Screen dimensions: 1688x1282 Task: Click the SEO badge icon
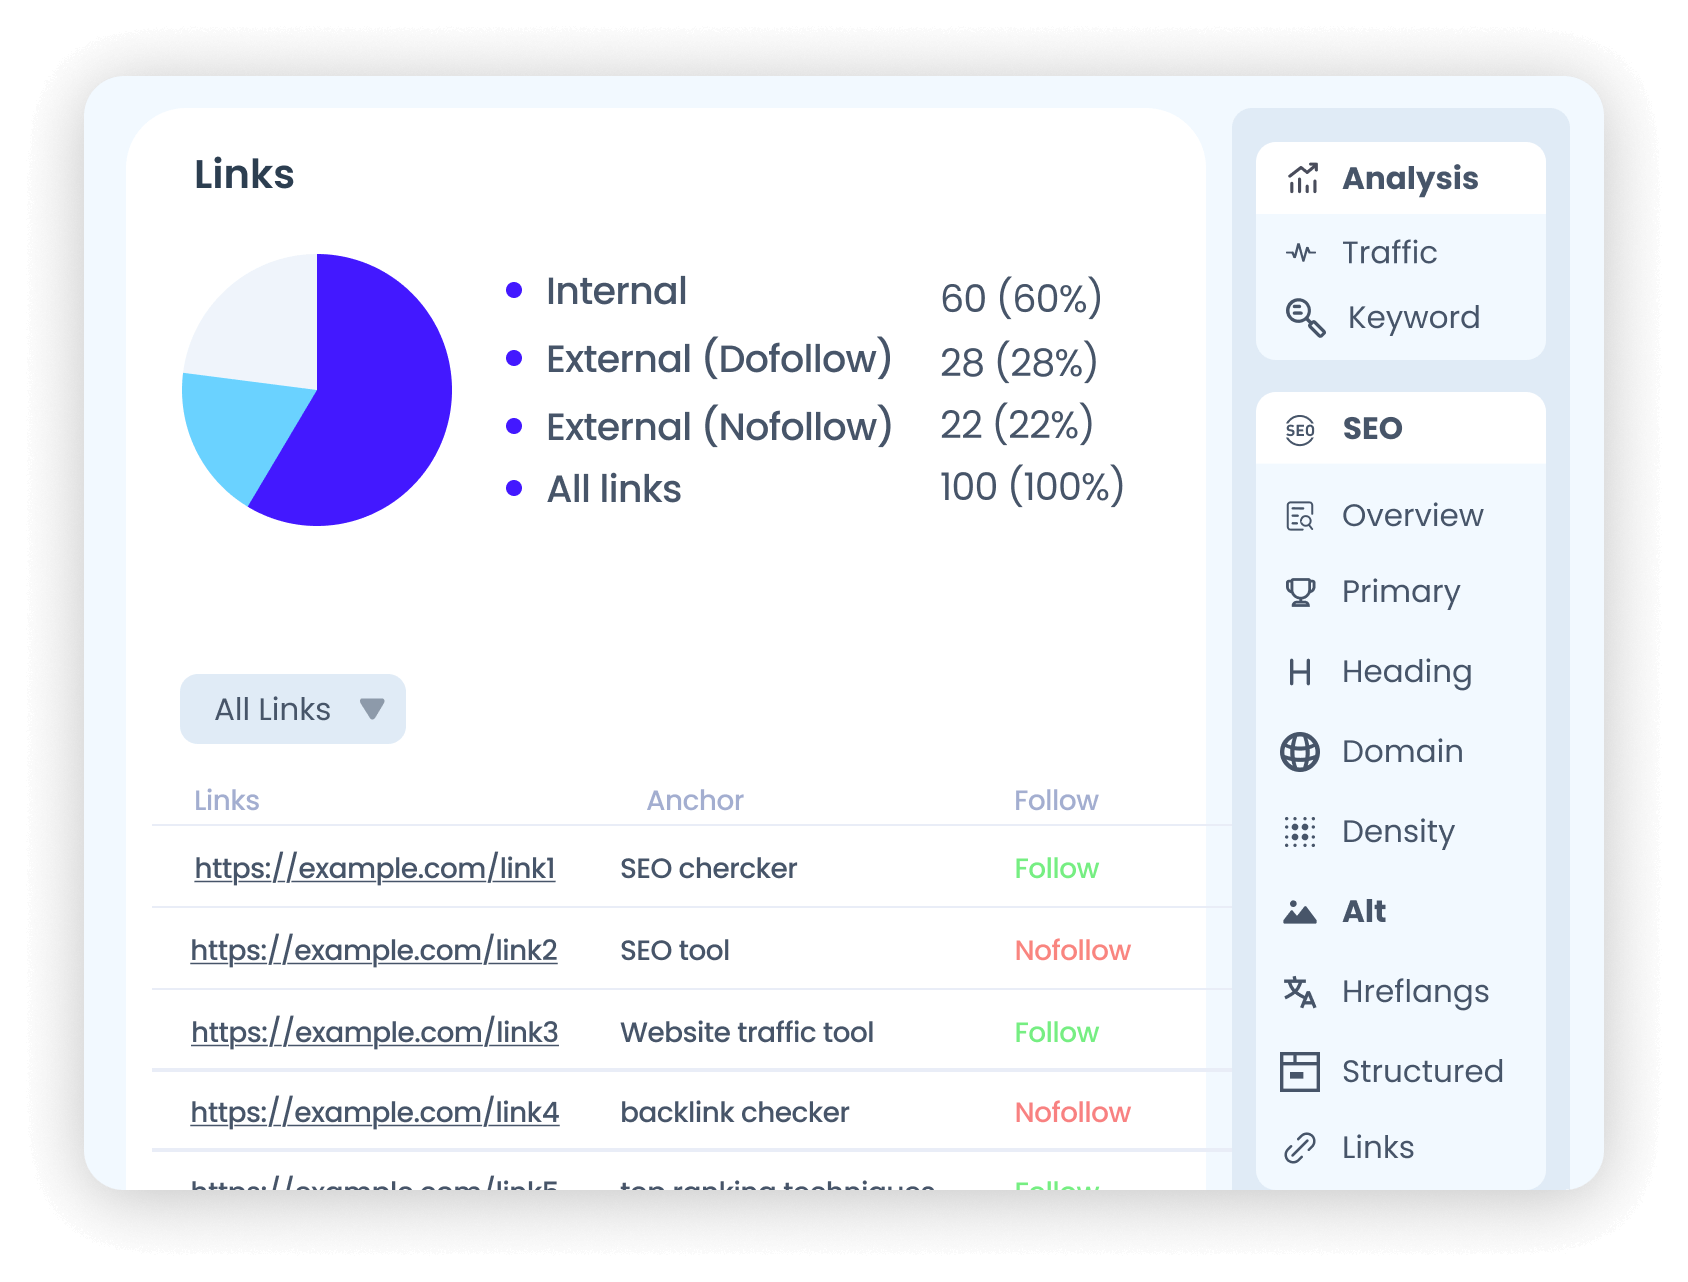[x=1300, y=430]
